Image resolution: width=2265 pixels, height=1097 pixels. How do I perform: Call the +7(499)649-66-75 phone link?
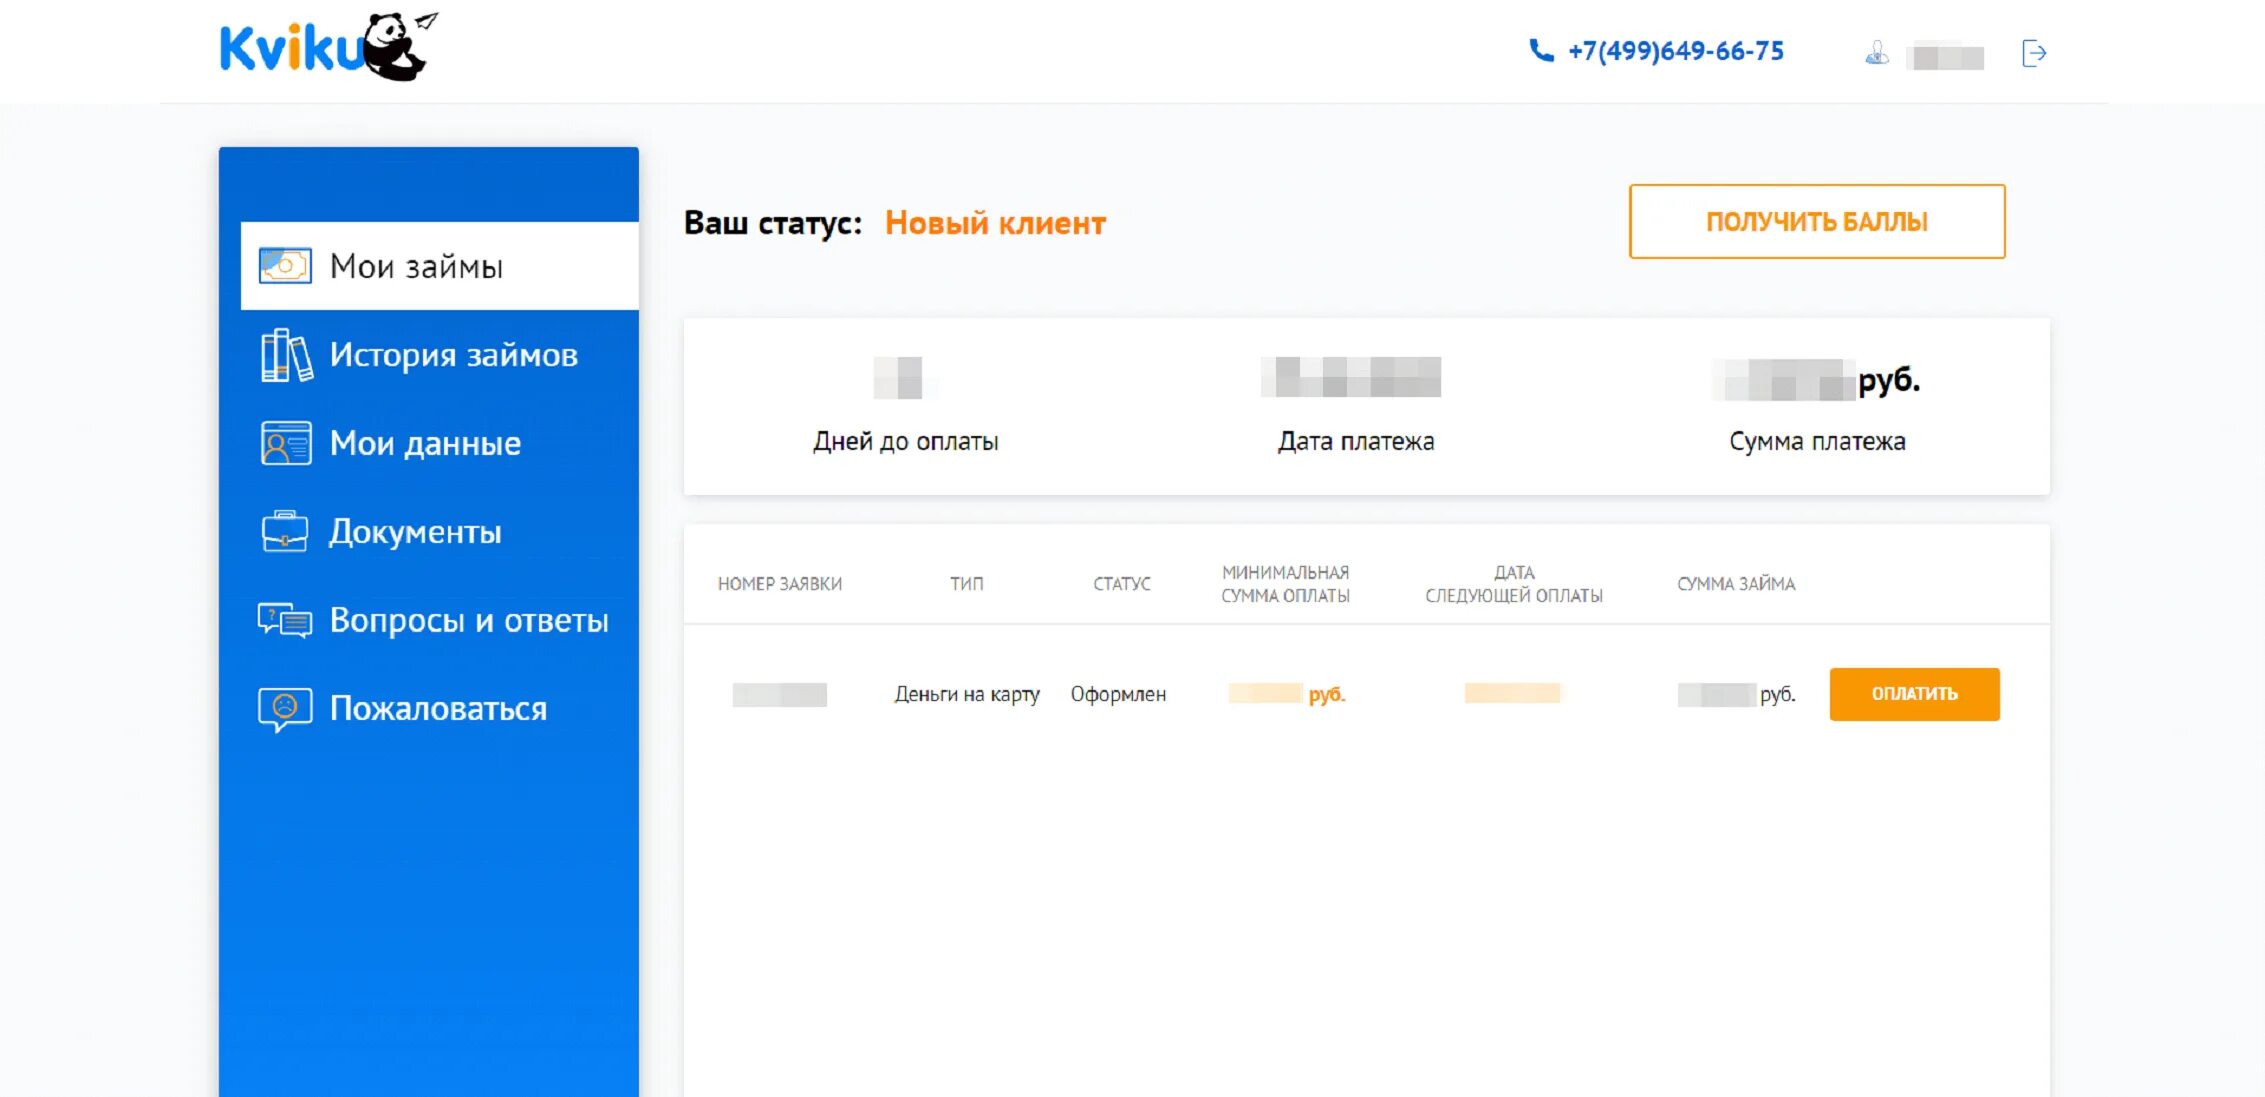click(x=1676, y=51)
